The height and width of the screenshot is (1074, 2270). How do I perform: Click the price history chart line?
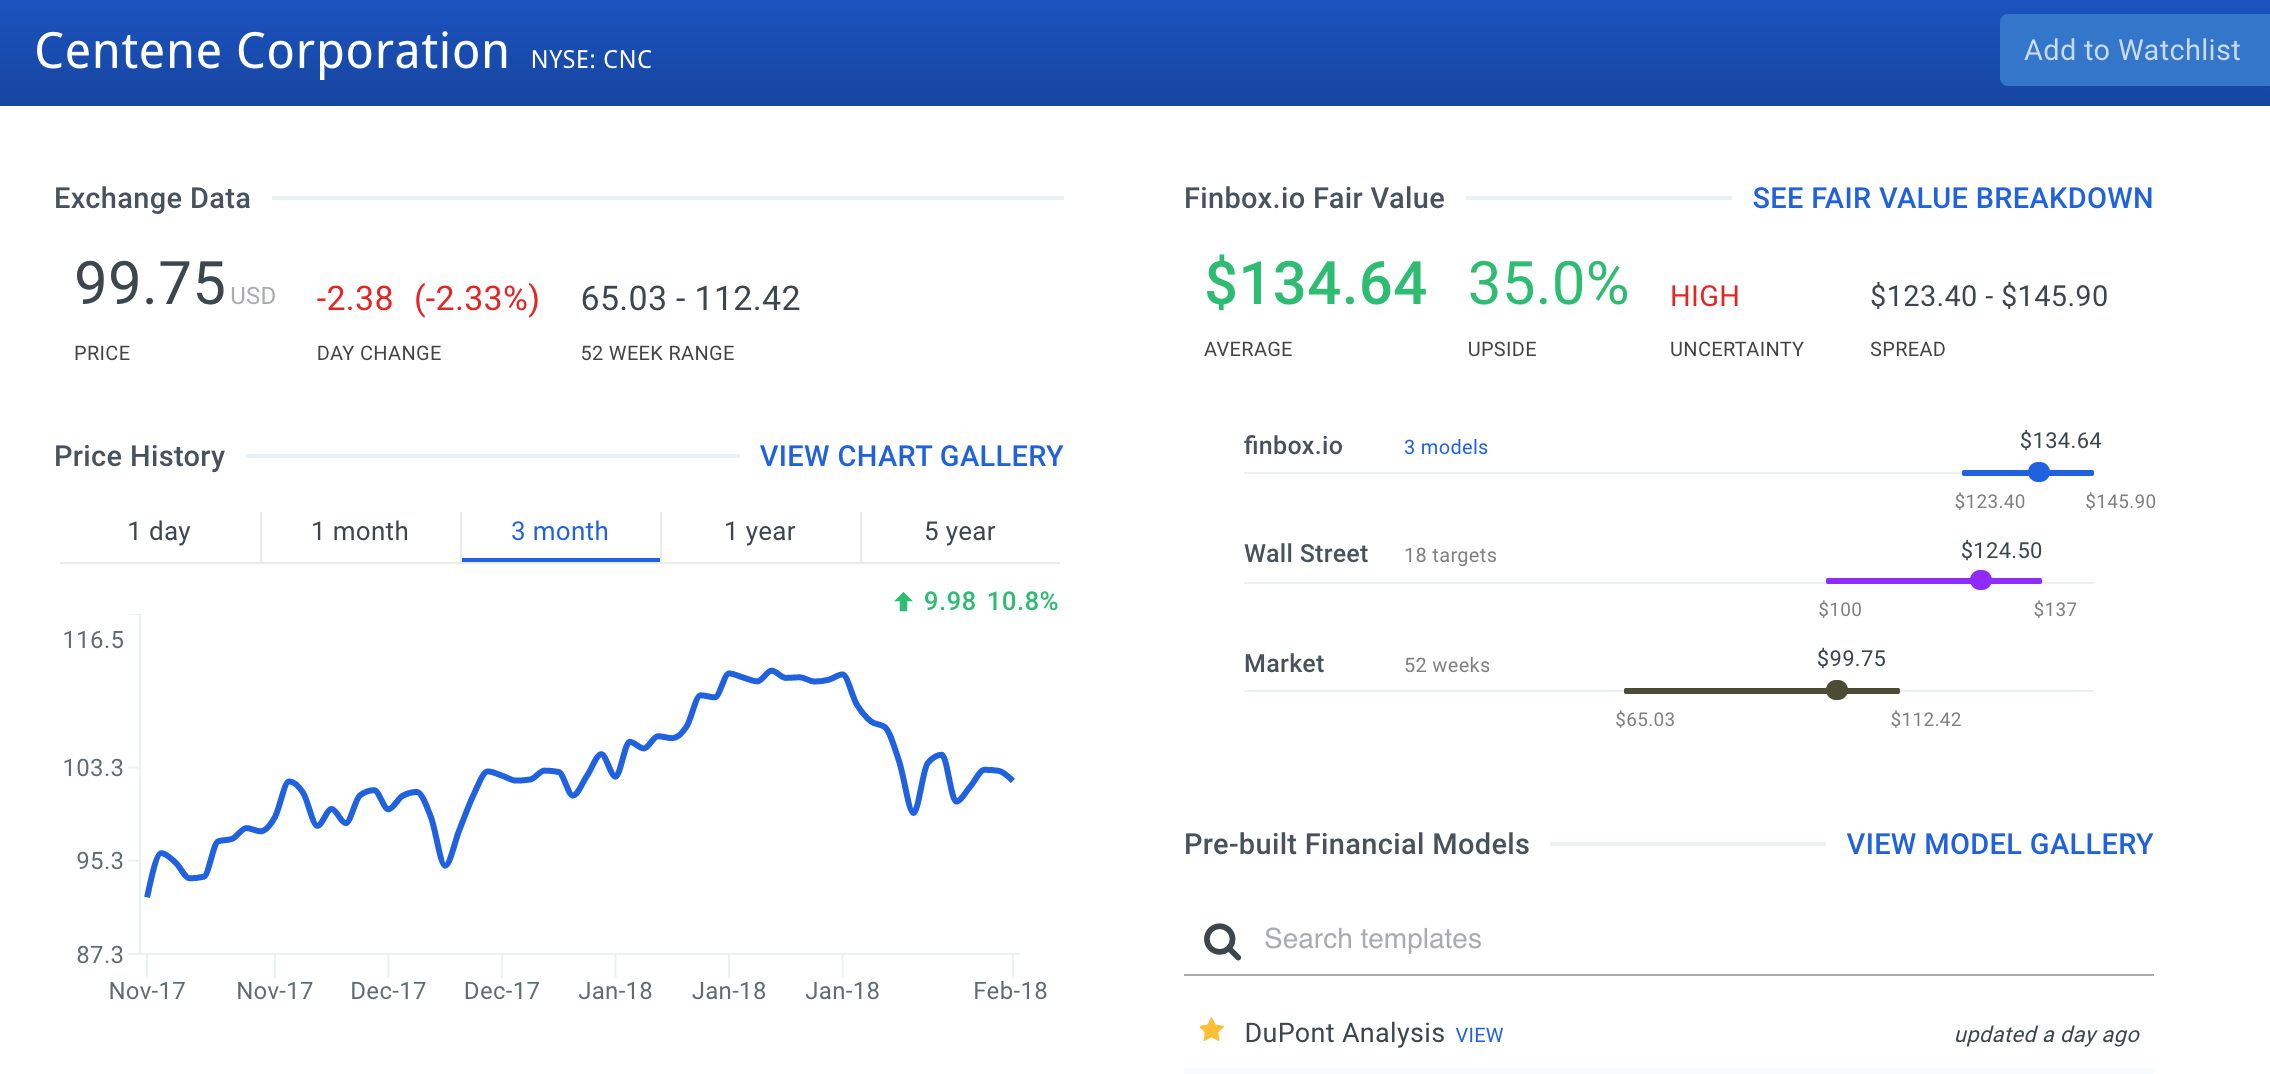[x=580, y=782]
